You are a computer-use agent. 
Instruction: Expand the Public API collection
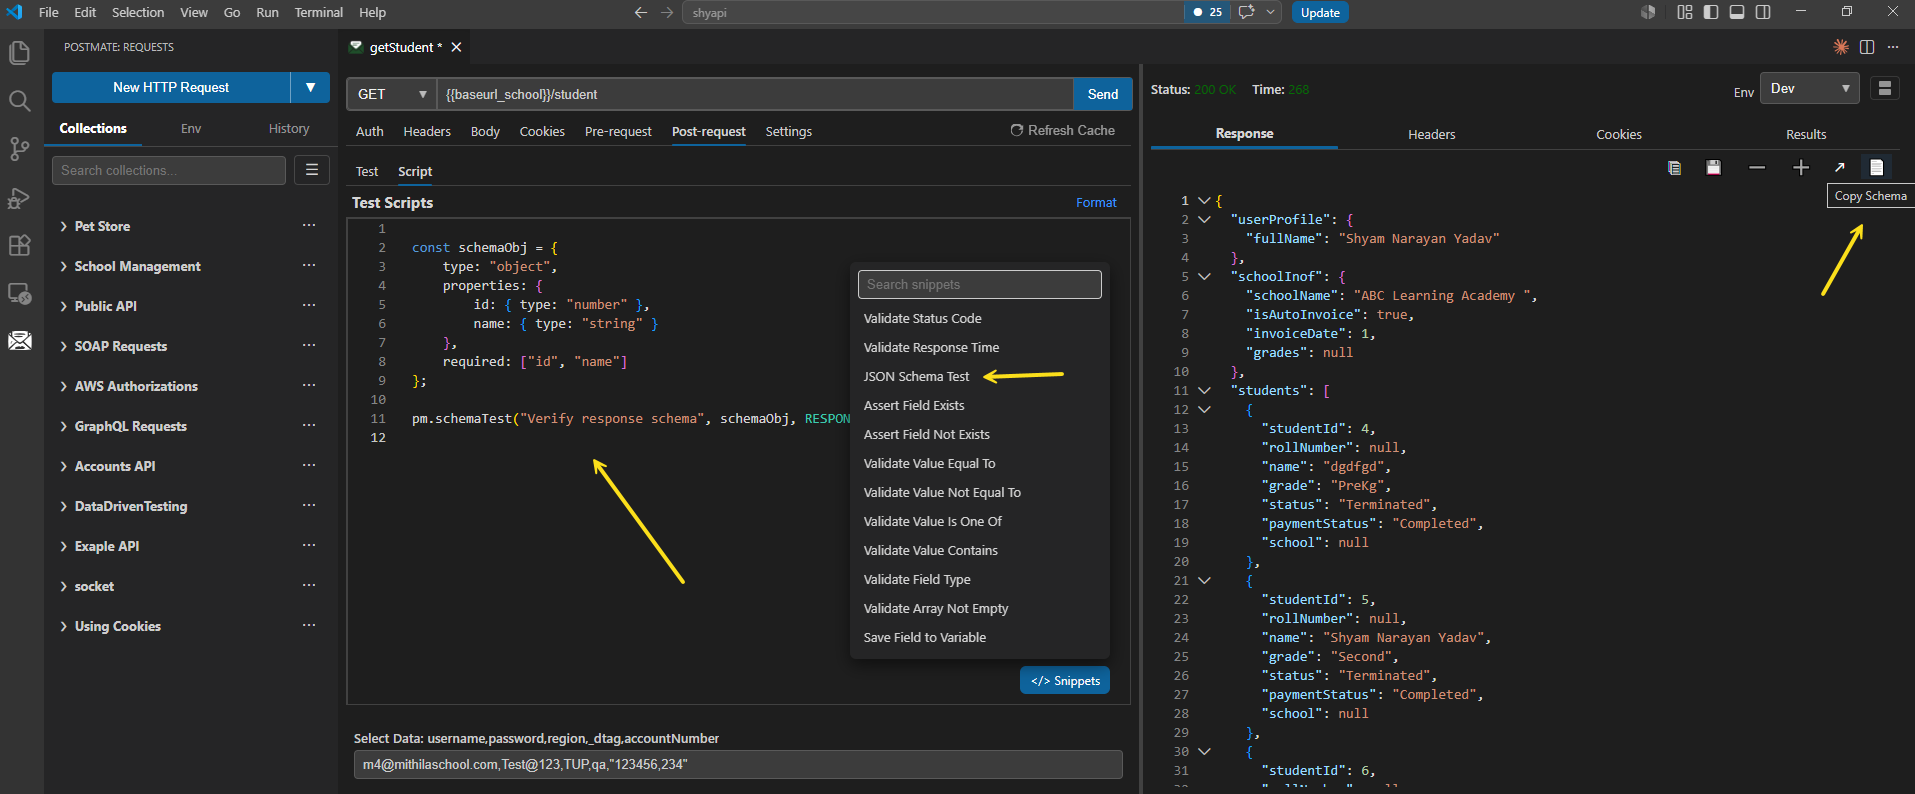pos(64,306)
